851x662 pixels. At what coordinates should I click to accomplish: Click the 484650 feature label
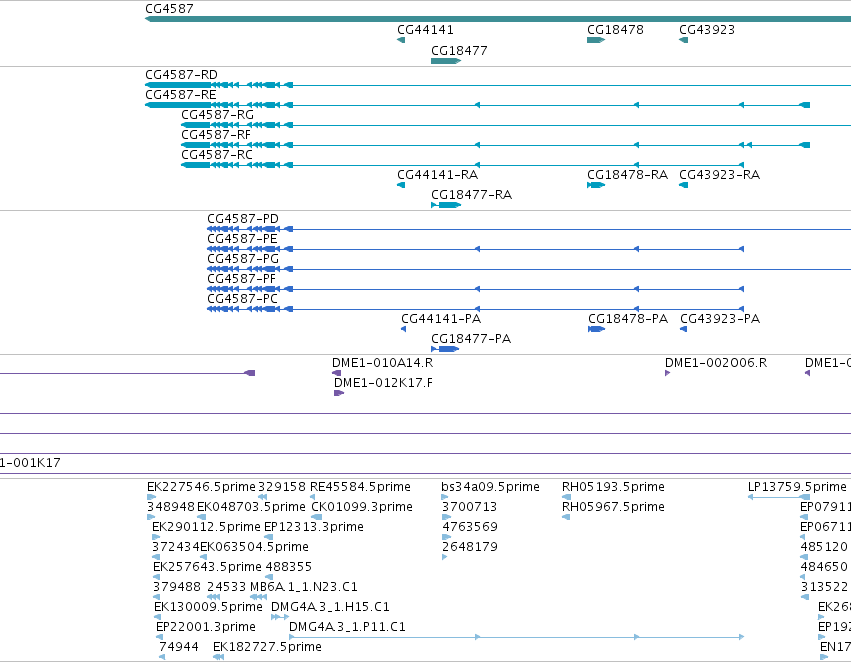pos(824,567)
